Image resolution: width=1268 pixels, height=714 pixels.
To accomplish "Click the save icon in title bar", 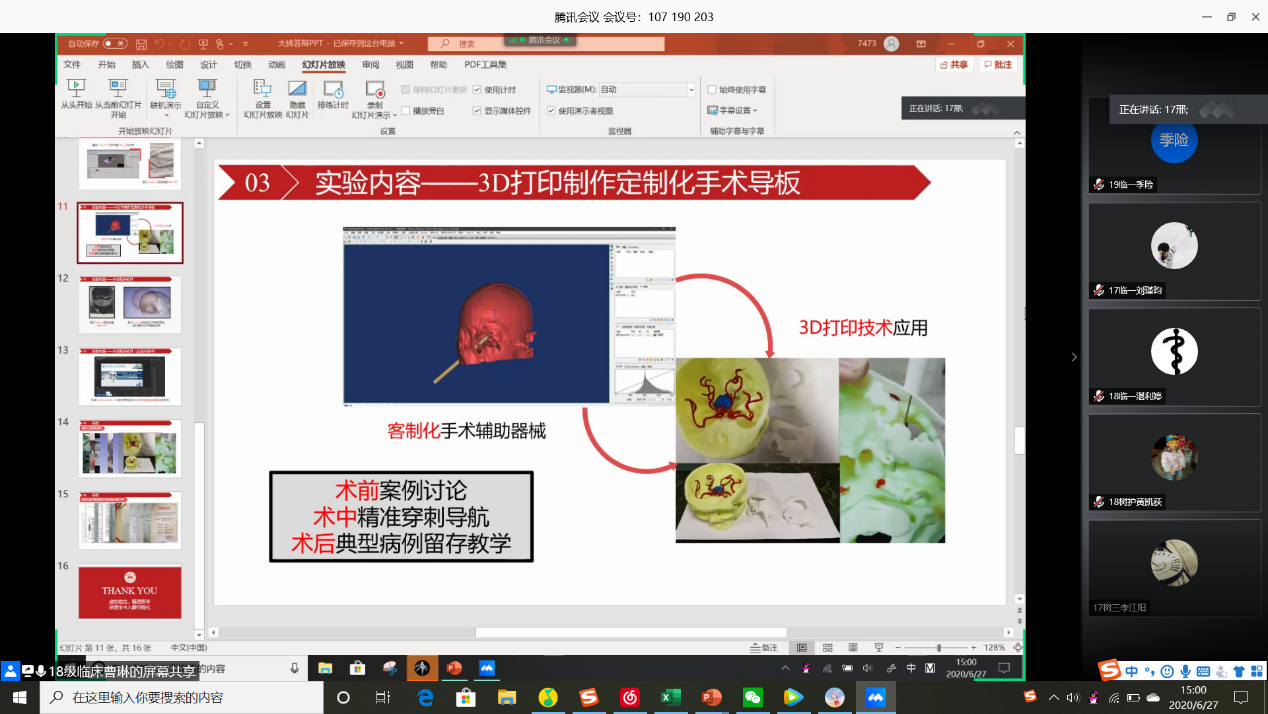I will pyautogui.click(x=141, y=44).
